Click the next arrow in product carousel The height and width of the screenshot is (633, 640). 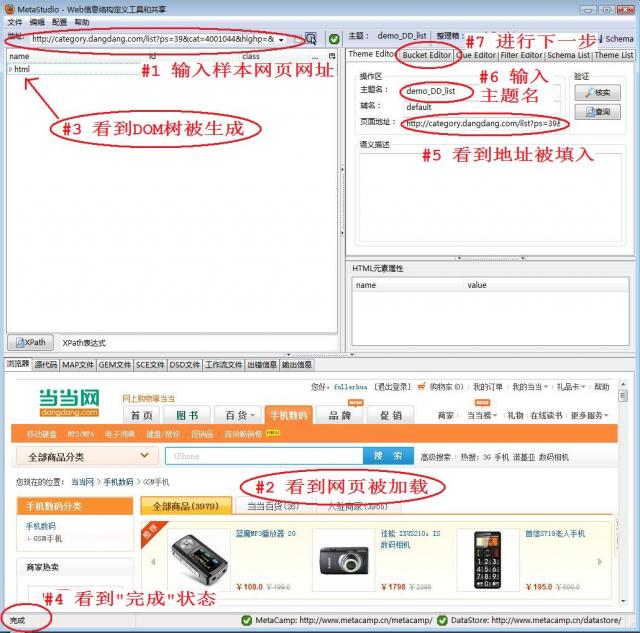click(x=600, y=562)
